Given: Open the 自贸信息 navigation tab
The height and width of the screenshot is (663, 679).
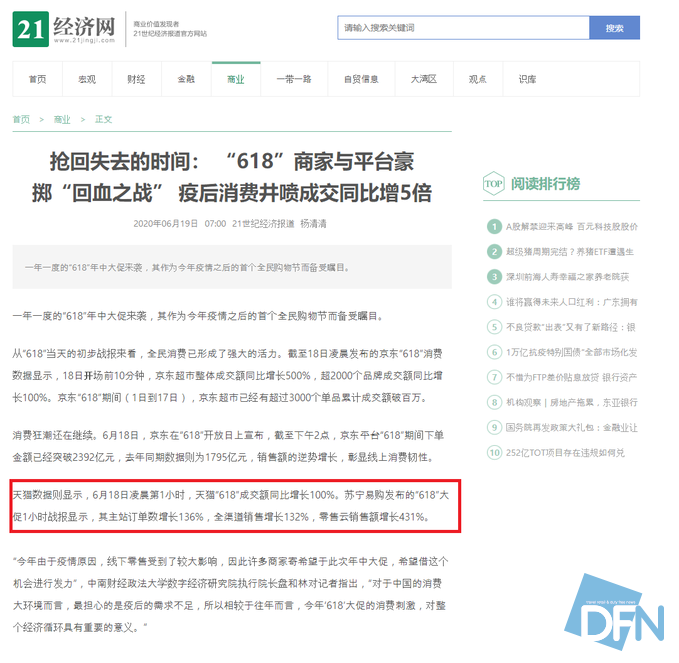Looking at the screenshot, I should pyautogui.click(x=361, y=79).
